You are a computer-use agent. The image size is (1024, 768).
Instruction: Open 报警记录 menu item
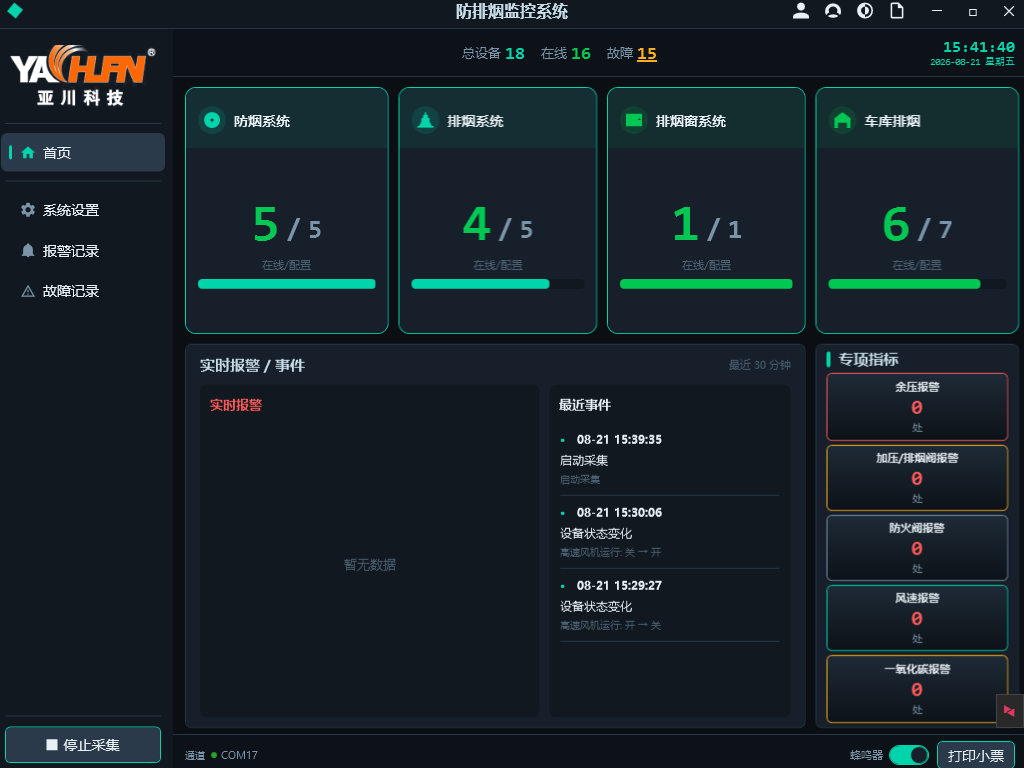(83, 251)
